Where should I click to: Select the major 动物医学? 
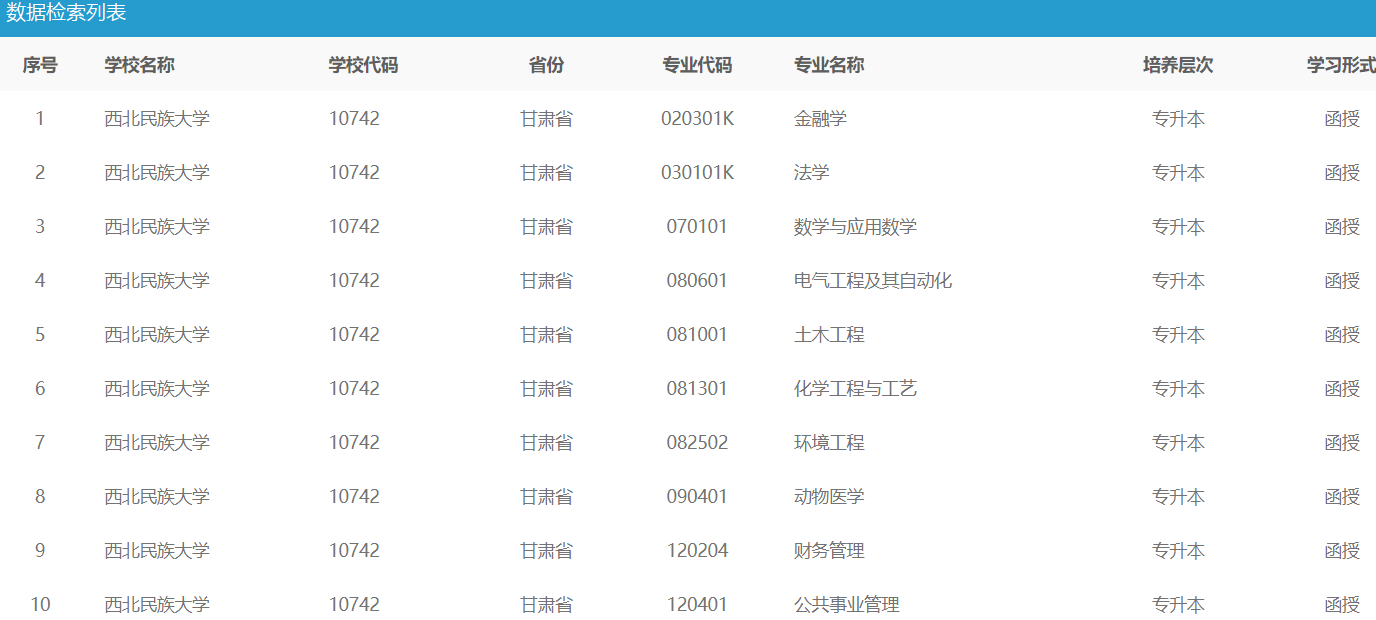[829, 497]
